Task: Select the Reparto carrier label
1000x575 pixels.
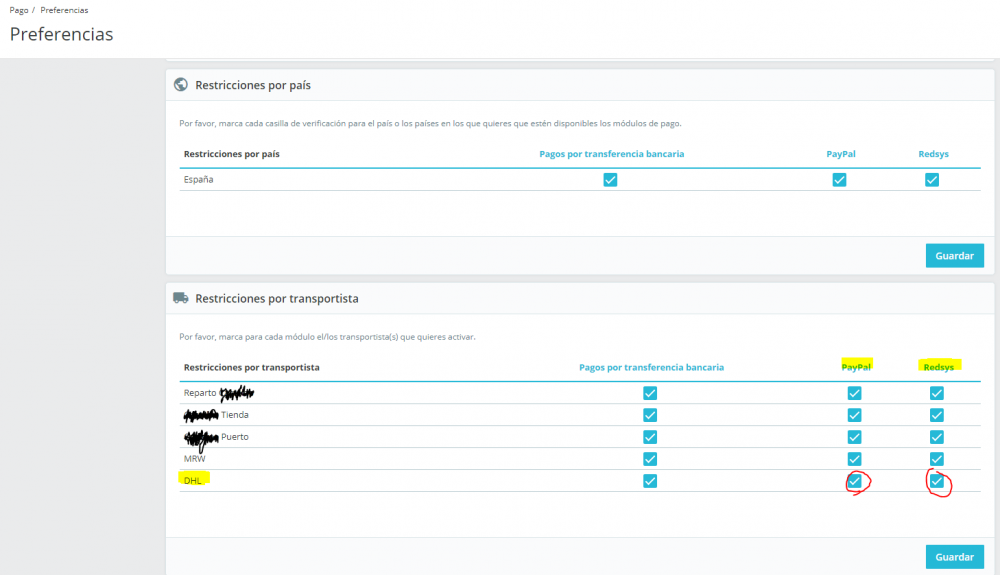Action: click(200, 393)
